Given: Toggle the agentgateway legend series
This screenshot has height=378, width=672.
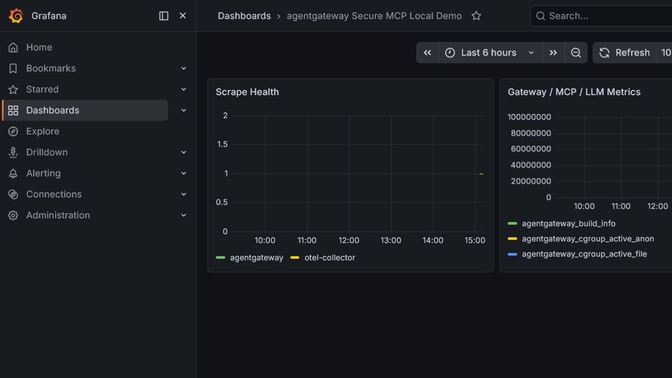Looking at the screenshot, I should pyautogui.click(x=256, y=258).
